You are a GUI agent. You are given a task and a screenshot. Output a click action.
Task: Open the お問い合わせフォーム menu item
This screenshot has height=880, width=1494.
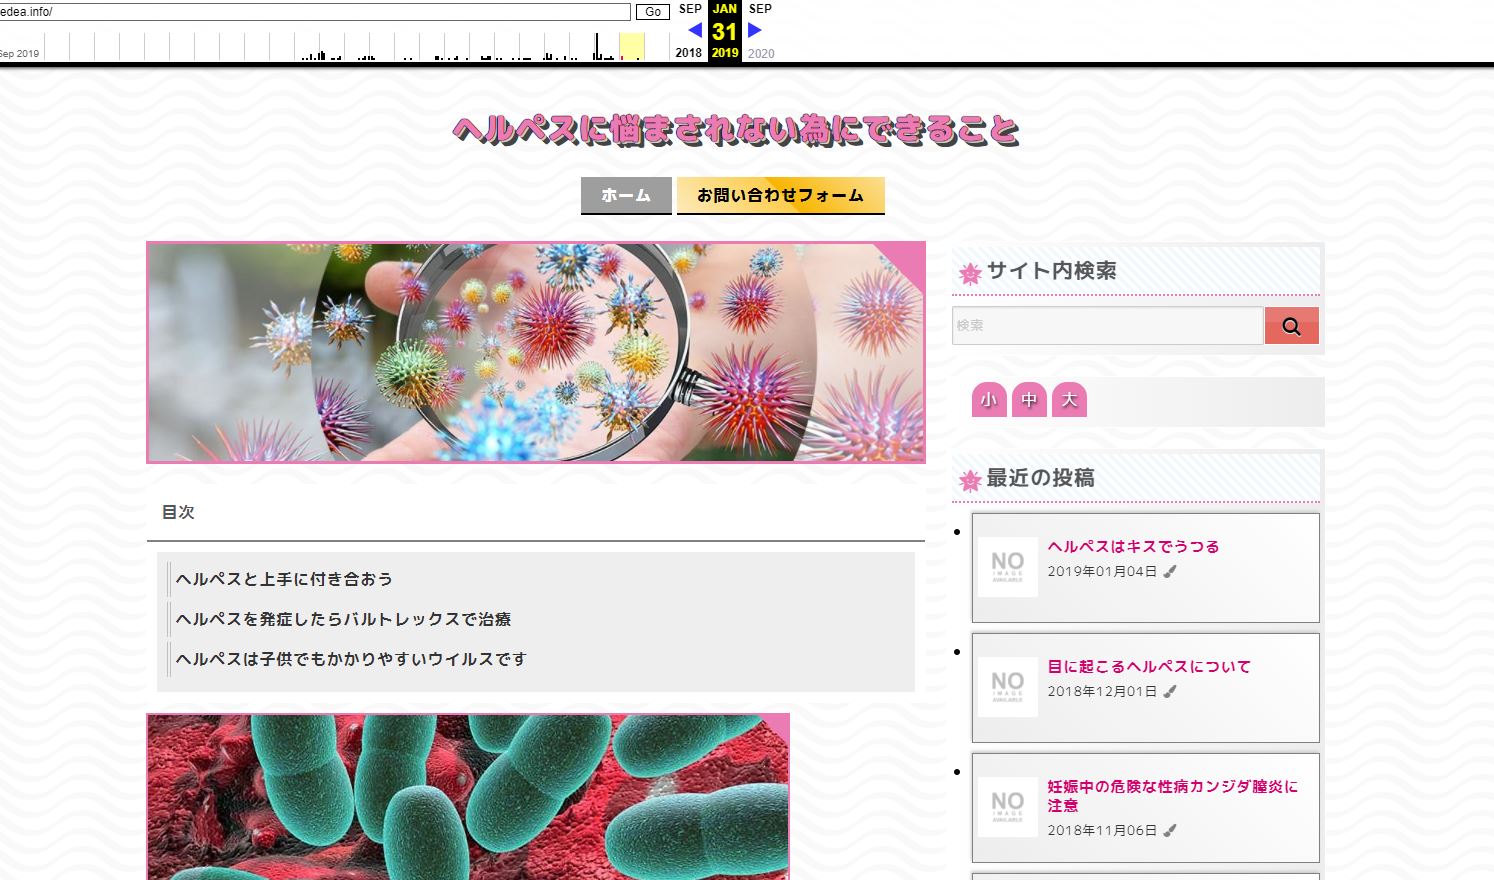(x=780, y=195)
